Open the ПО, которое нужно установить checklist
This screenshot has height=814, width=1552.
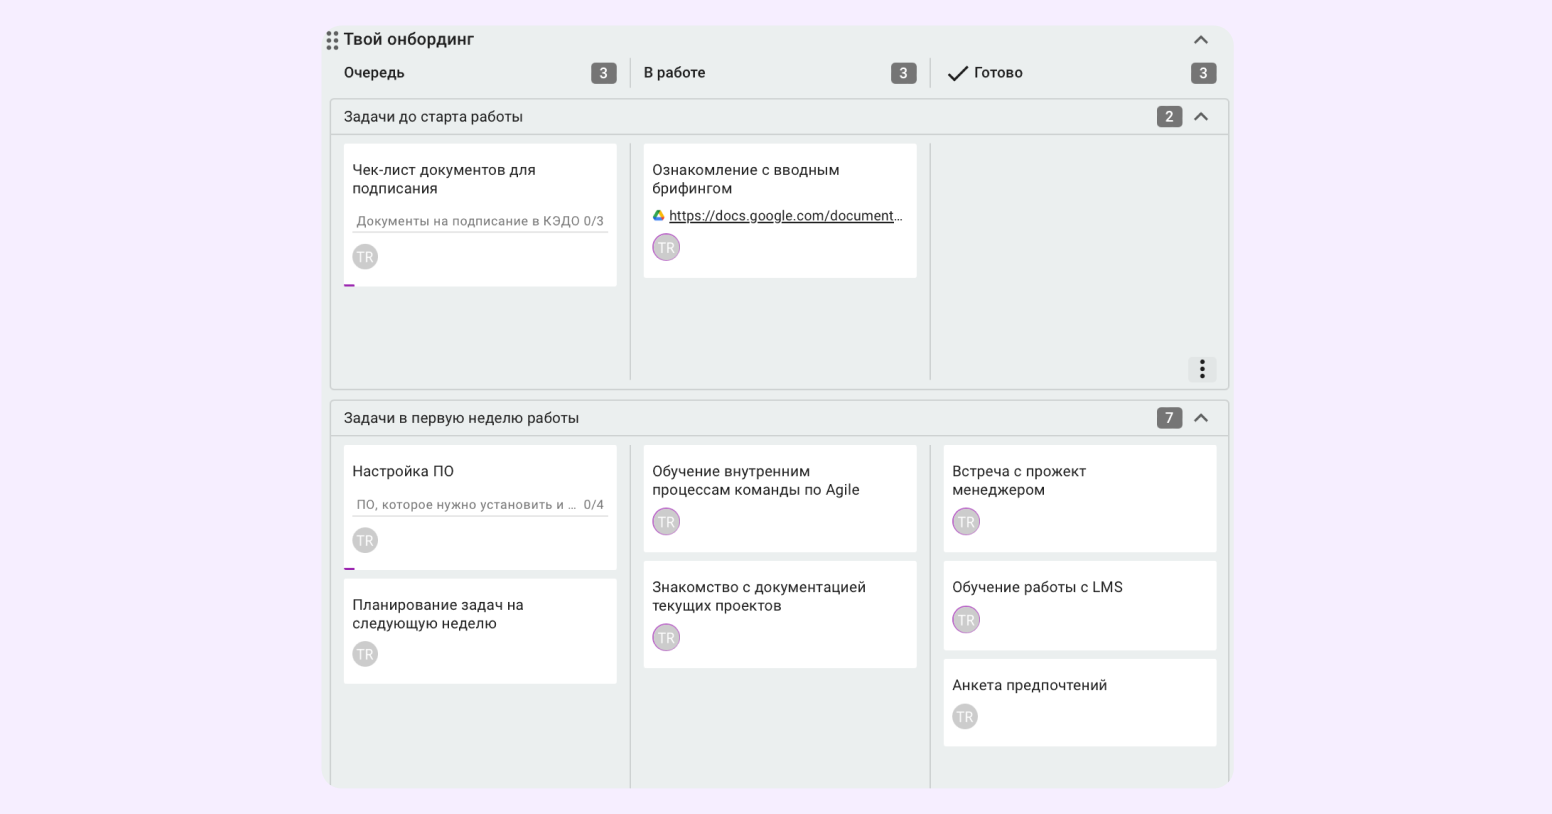[x=479, y=505]
